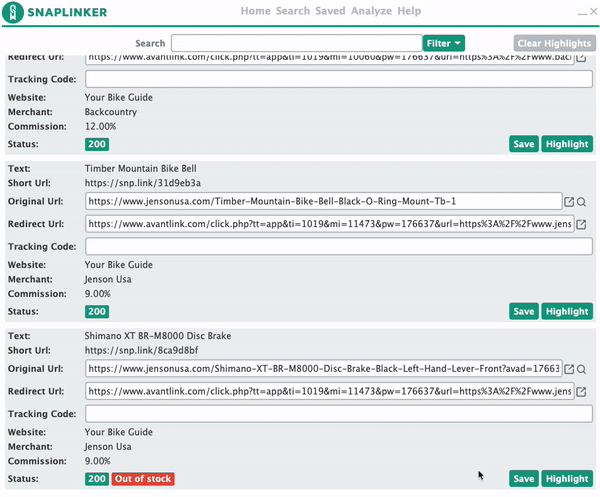Click the 12.00% commission value
This screenshot has height=497, width=600.
(100, 127)
